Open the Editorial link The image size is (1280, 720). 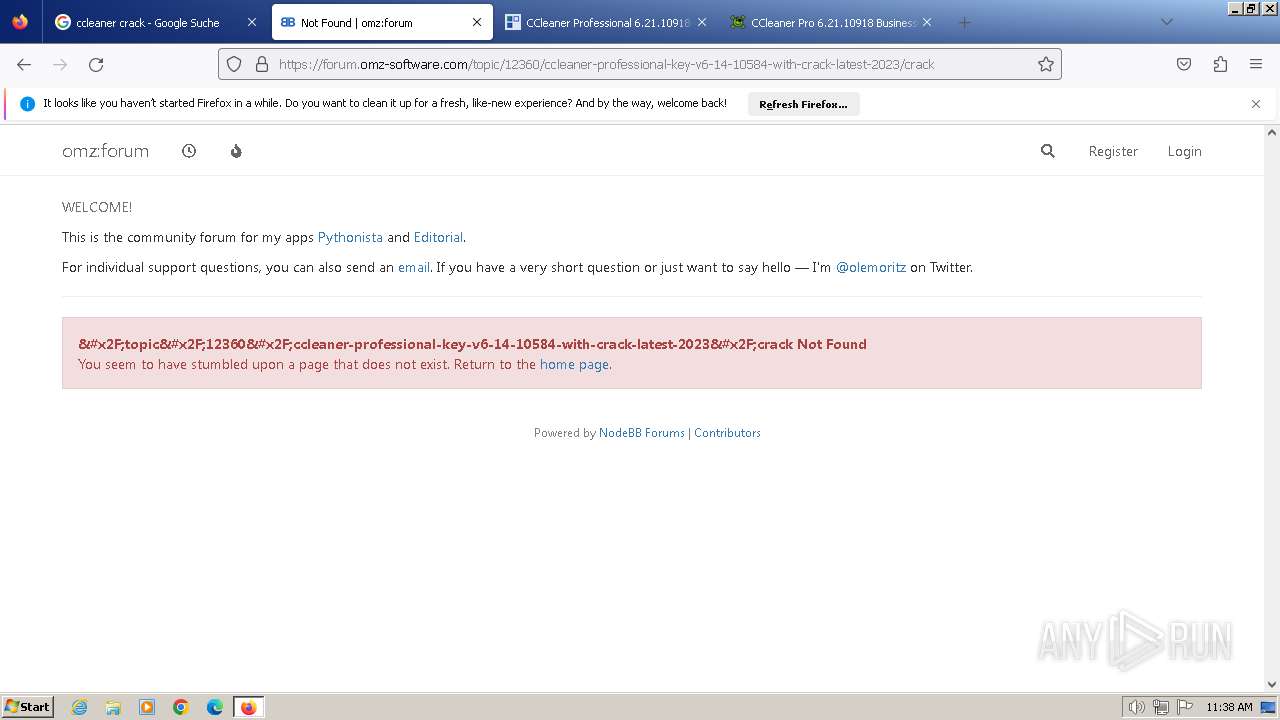point(438,237)
